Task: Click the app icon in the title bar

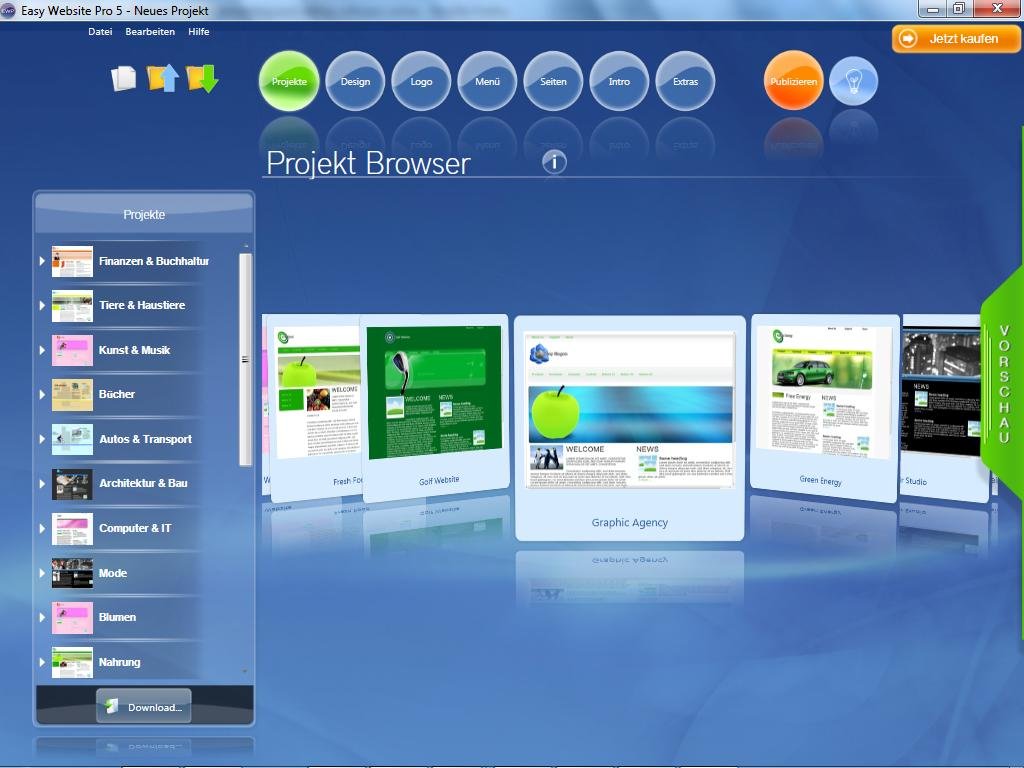Action: click(8, 10)
